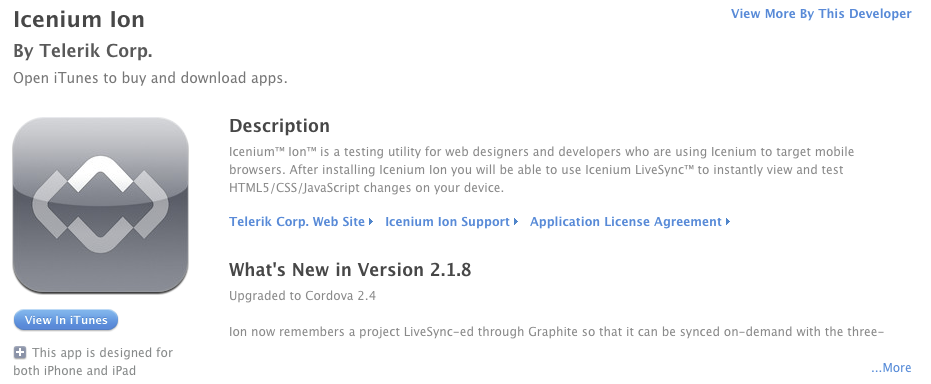Click the Description heading

coord(279,126)
